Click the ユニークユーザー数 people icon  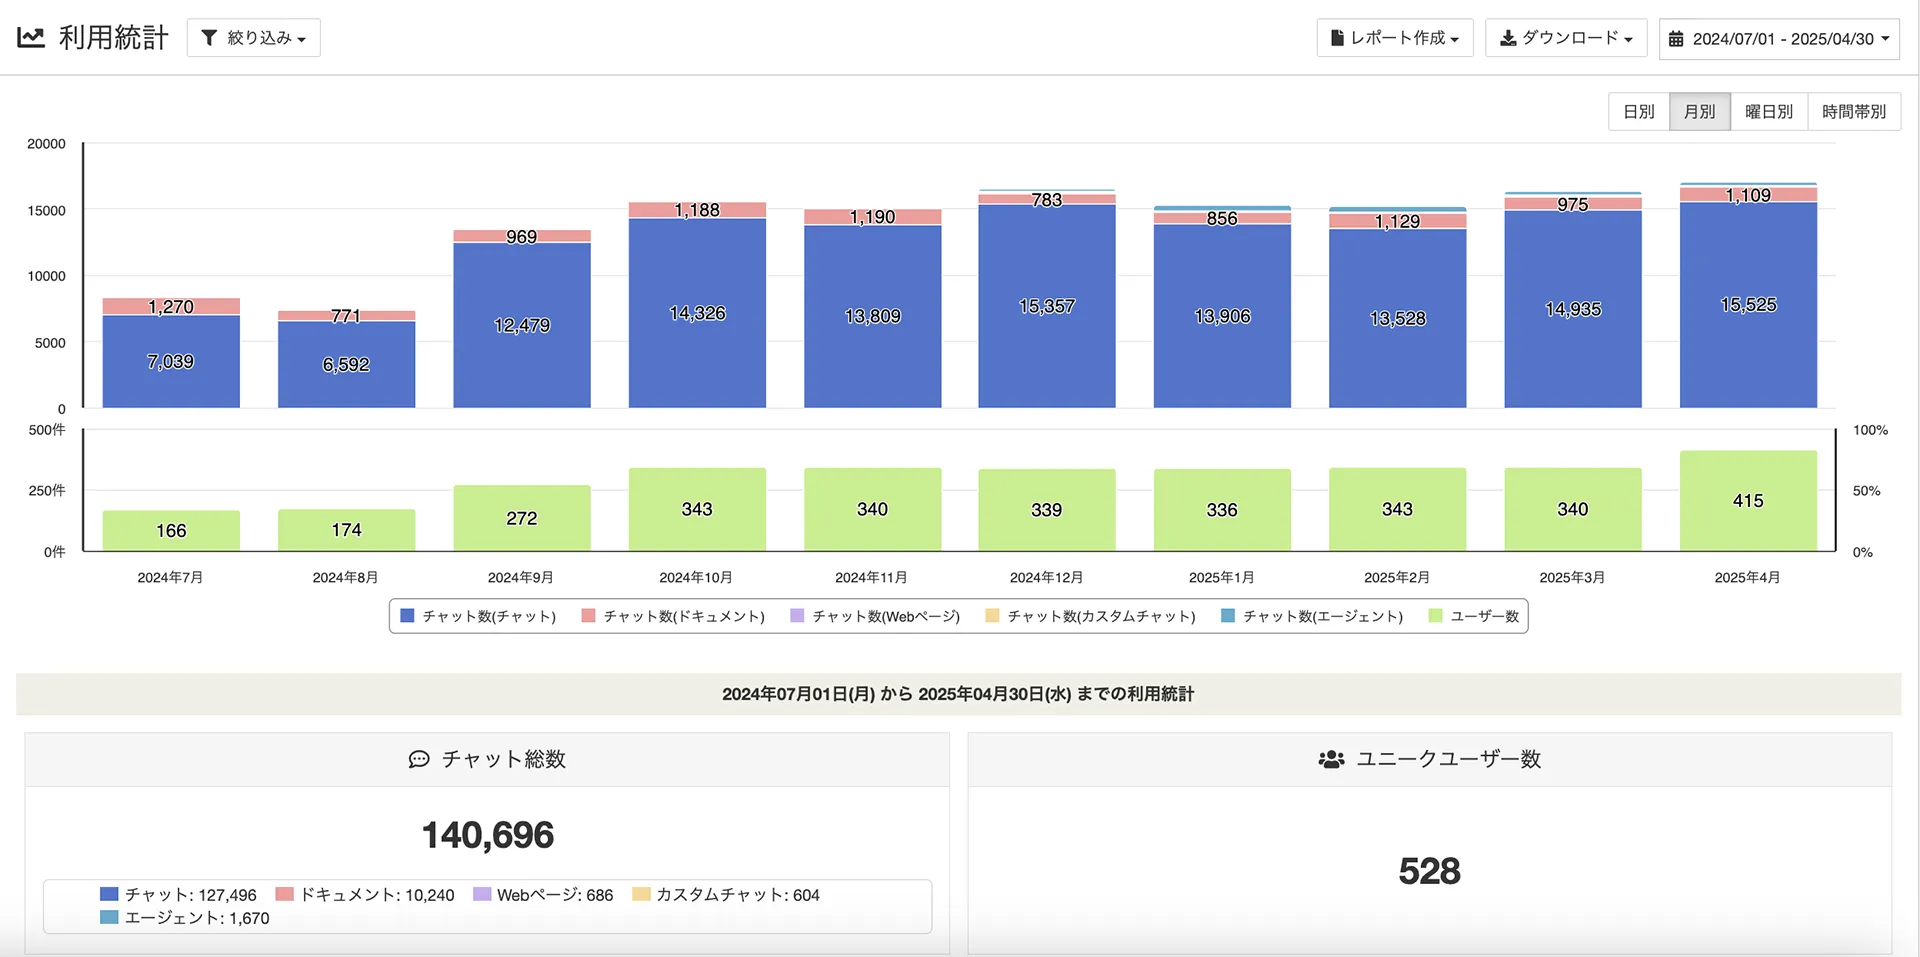tap(1331, 760)
